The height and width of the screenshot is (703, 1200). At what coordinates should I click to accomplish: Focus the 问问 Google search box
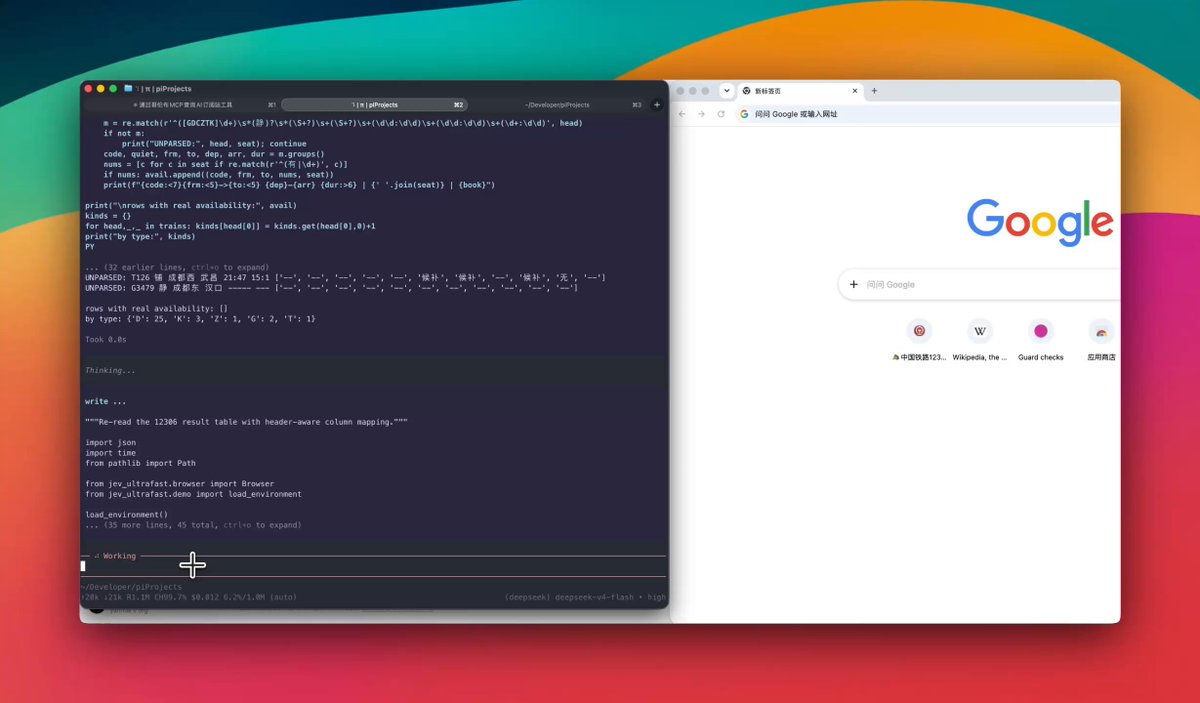tap(980, 285)
